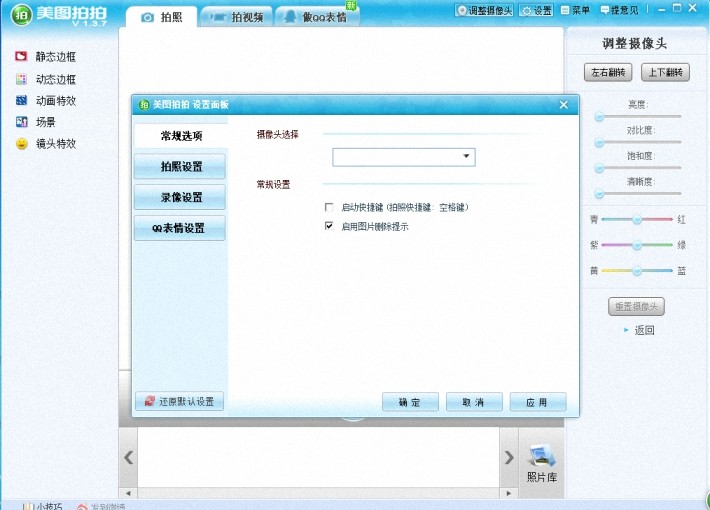Click the 美图拍拍 green logo icon
The image size is (710, 510).
tap(22, 15)
